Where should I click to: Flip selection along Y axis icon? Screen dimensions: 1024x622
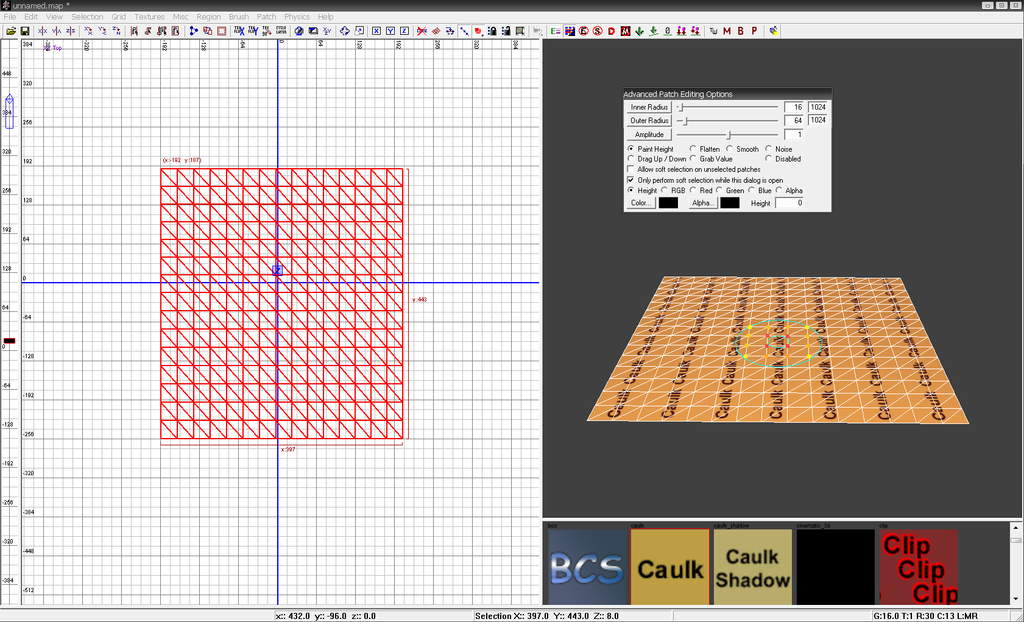point(57,31)
